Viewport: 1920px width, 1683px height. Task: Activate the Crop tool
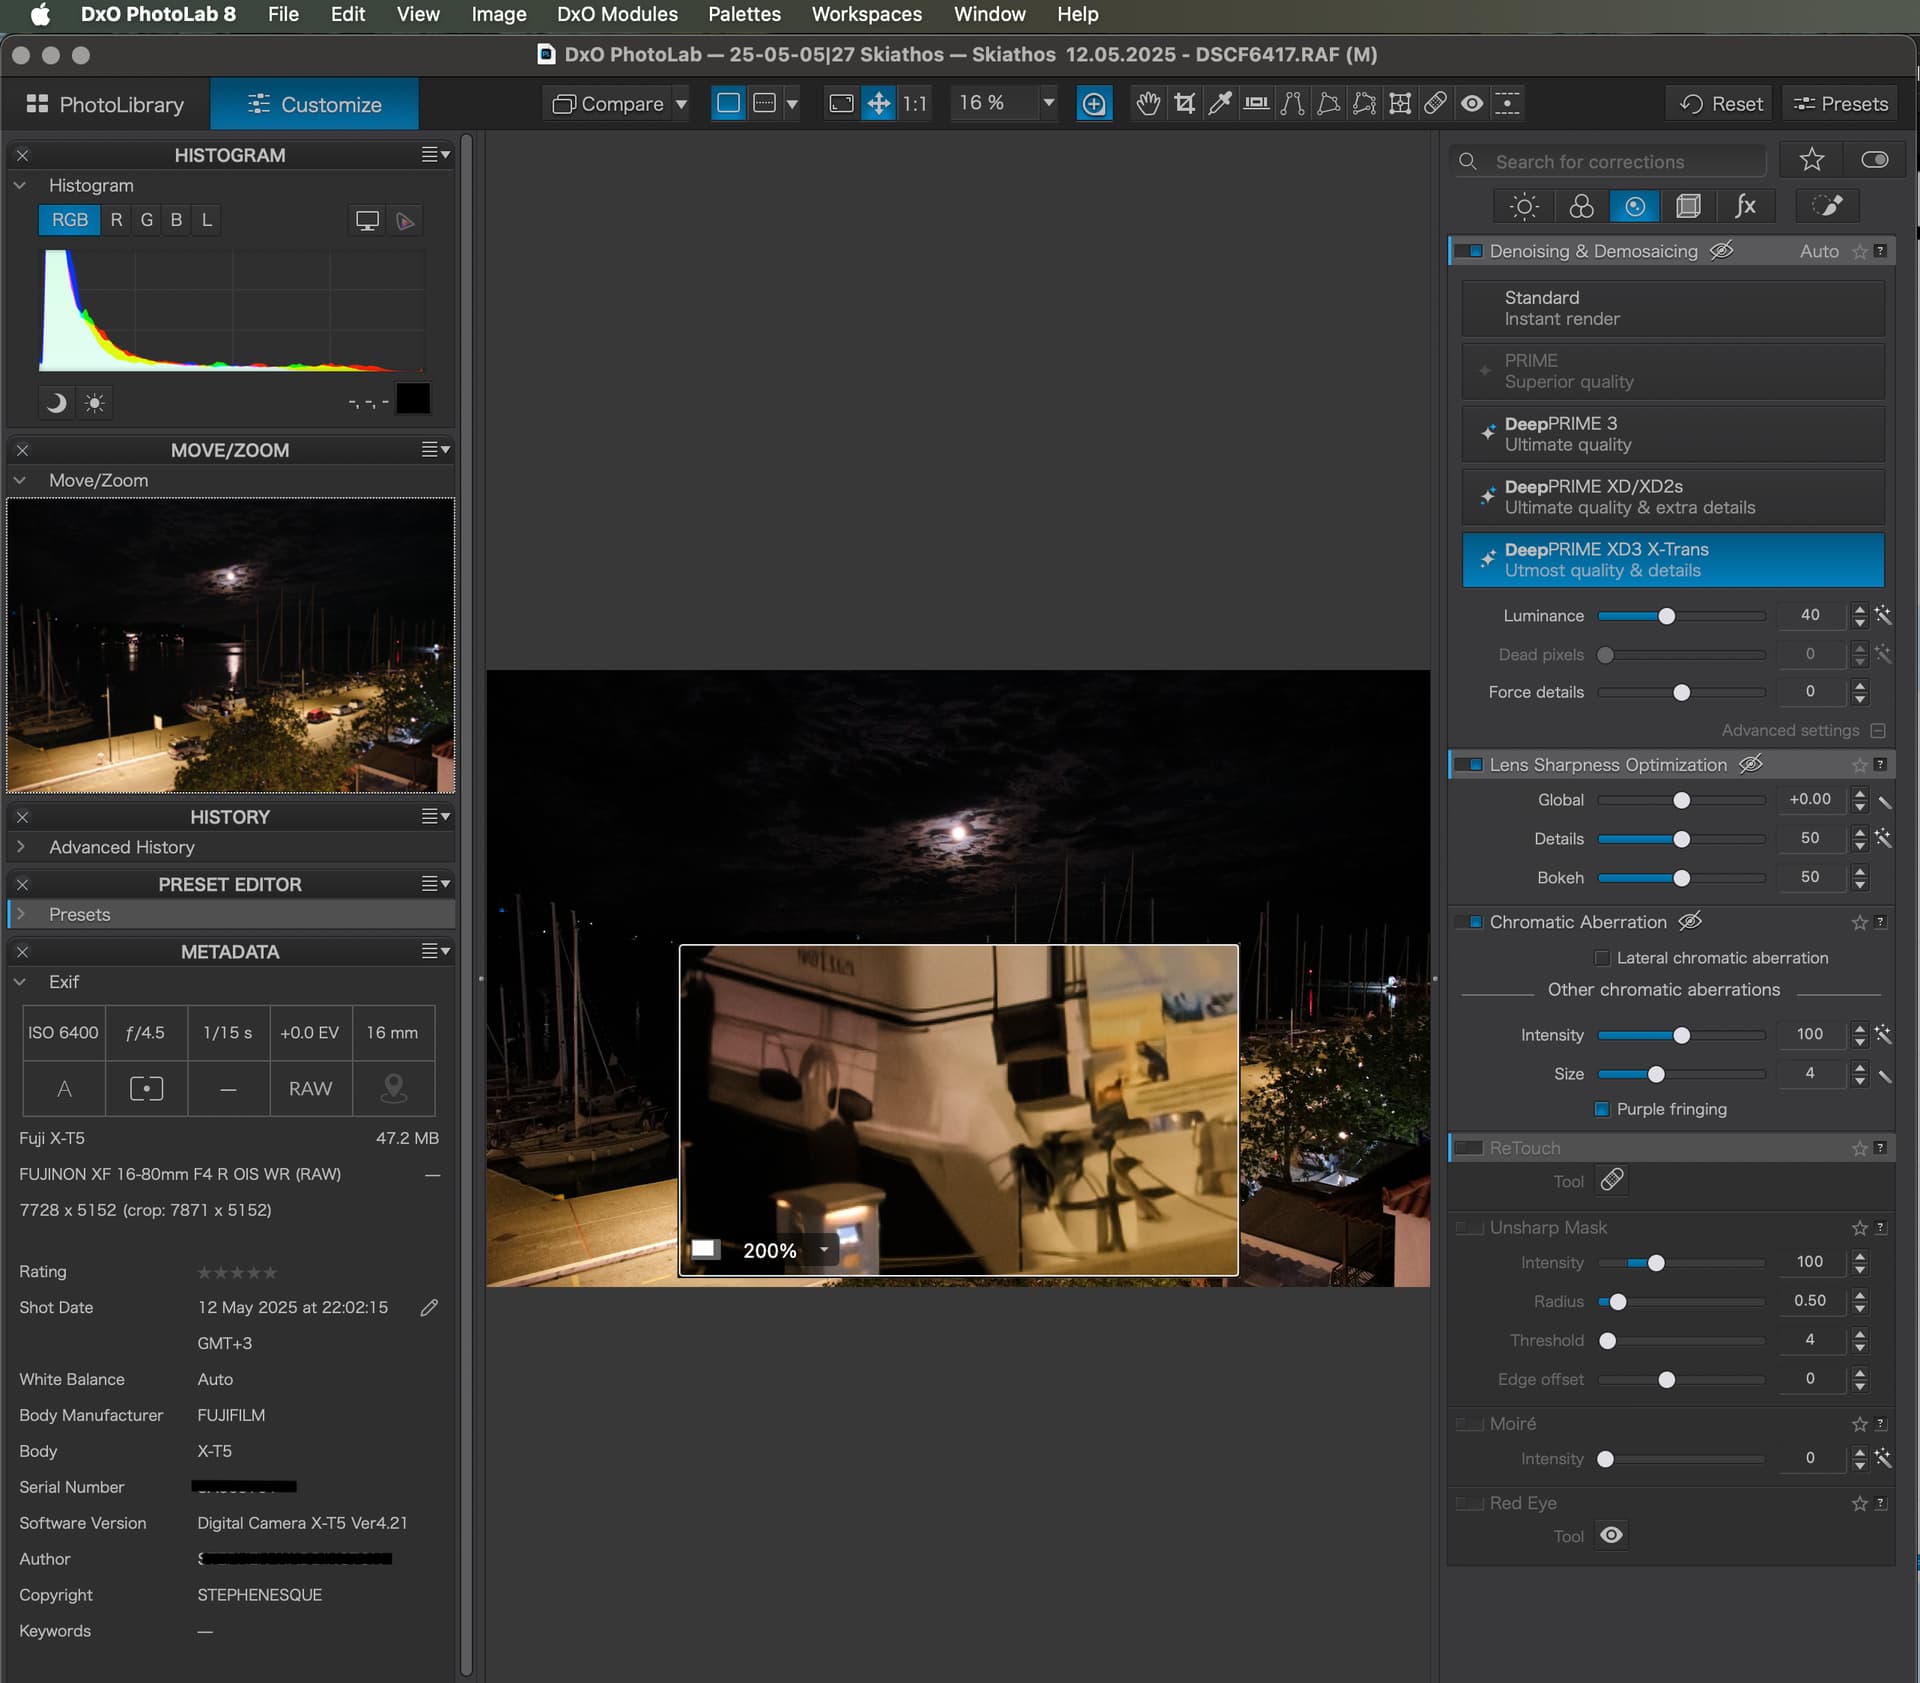tap(1185, 103)
